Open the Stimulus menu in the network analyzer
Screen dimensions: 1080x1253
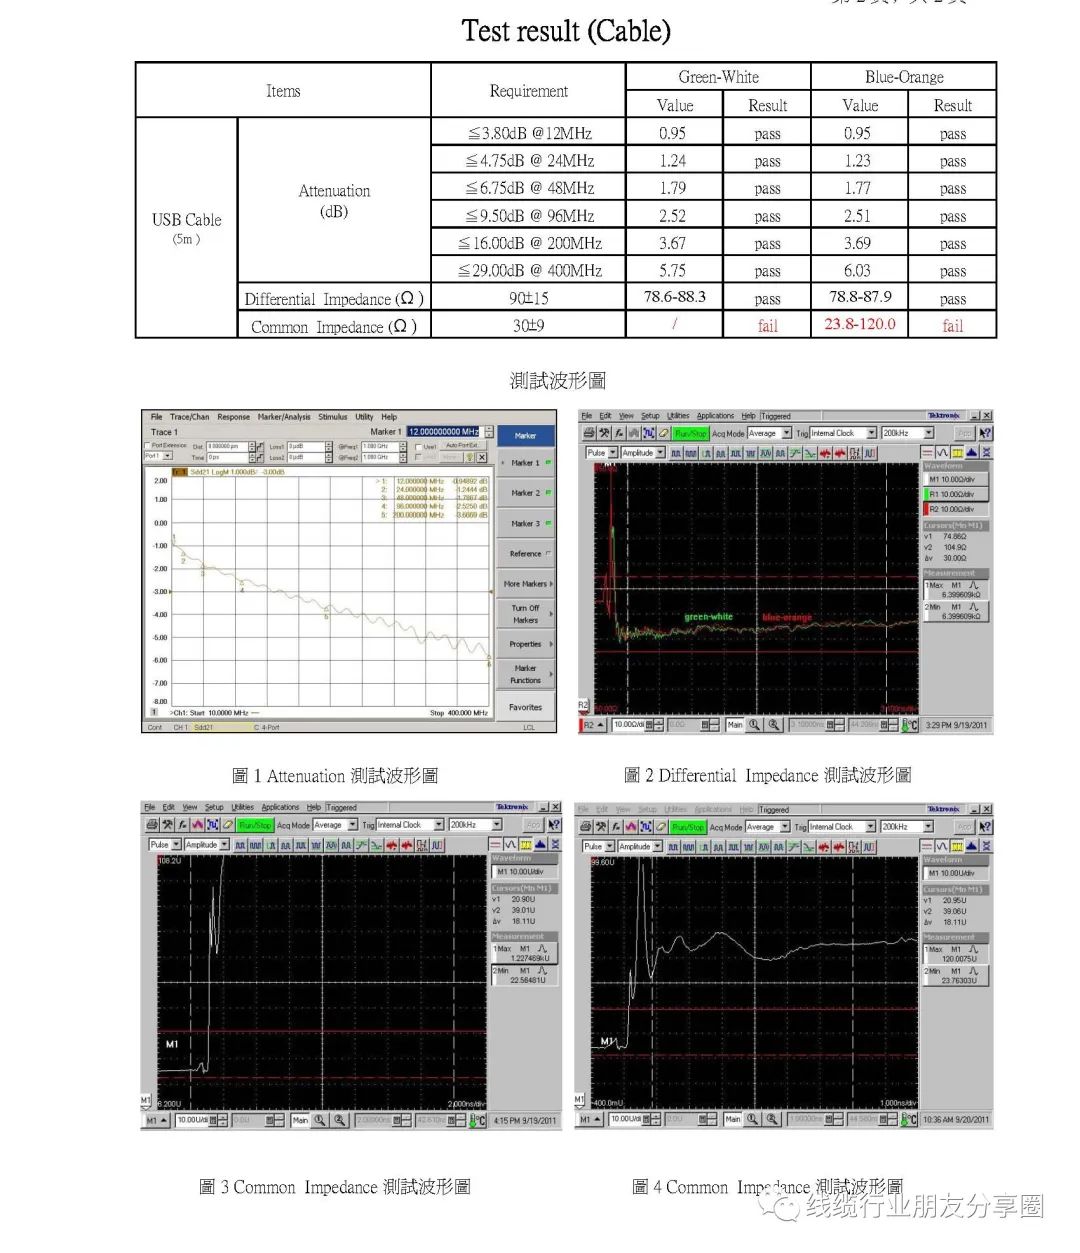(334, 417)
